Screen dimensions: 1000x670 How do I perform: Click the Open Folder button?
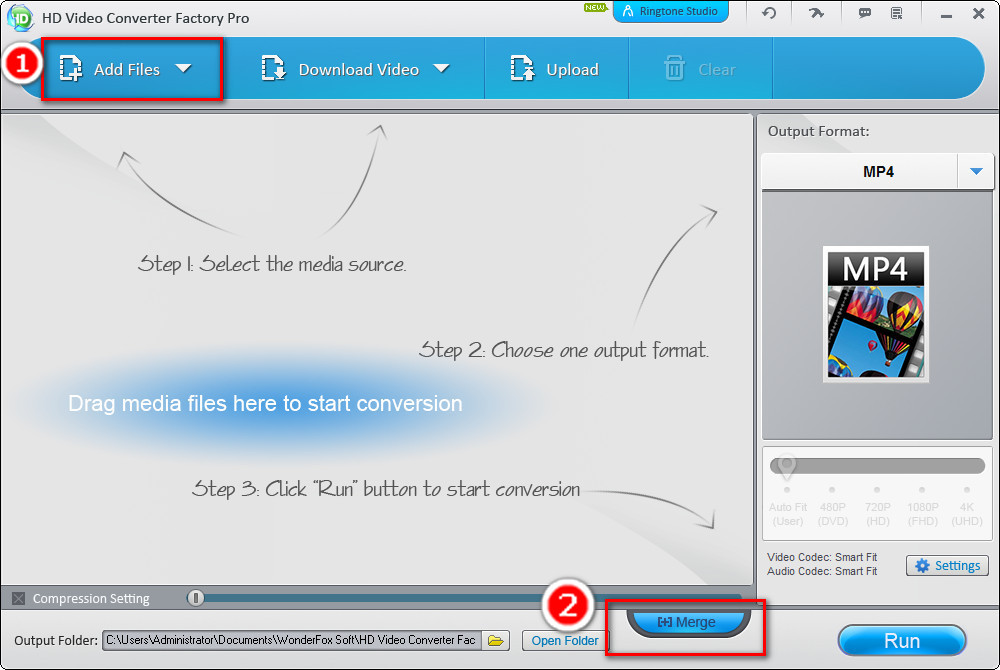pyautogui.click(x=565, y=641)
